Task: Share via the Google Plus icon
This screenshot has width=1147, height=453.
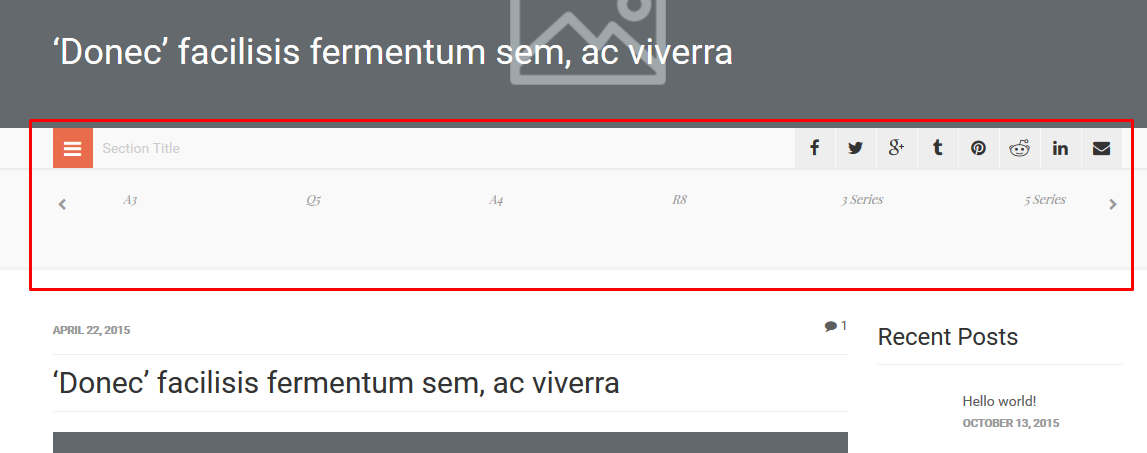Action: pyautogui.click(x=896, y=148)
